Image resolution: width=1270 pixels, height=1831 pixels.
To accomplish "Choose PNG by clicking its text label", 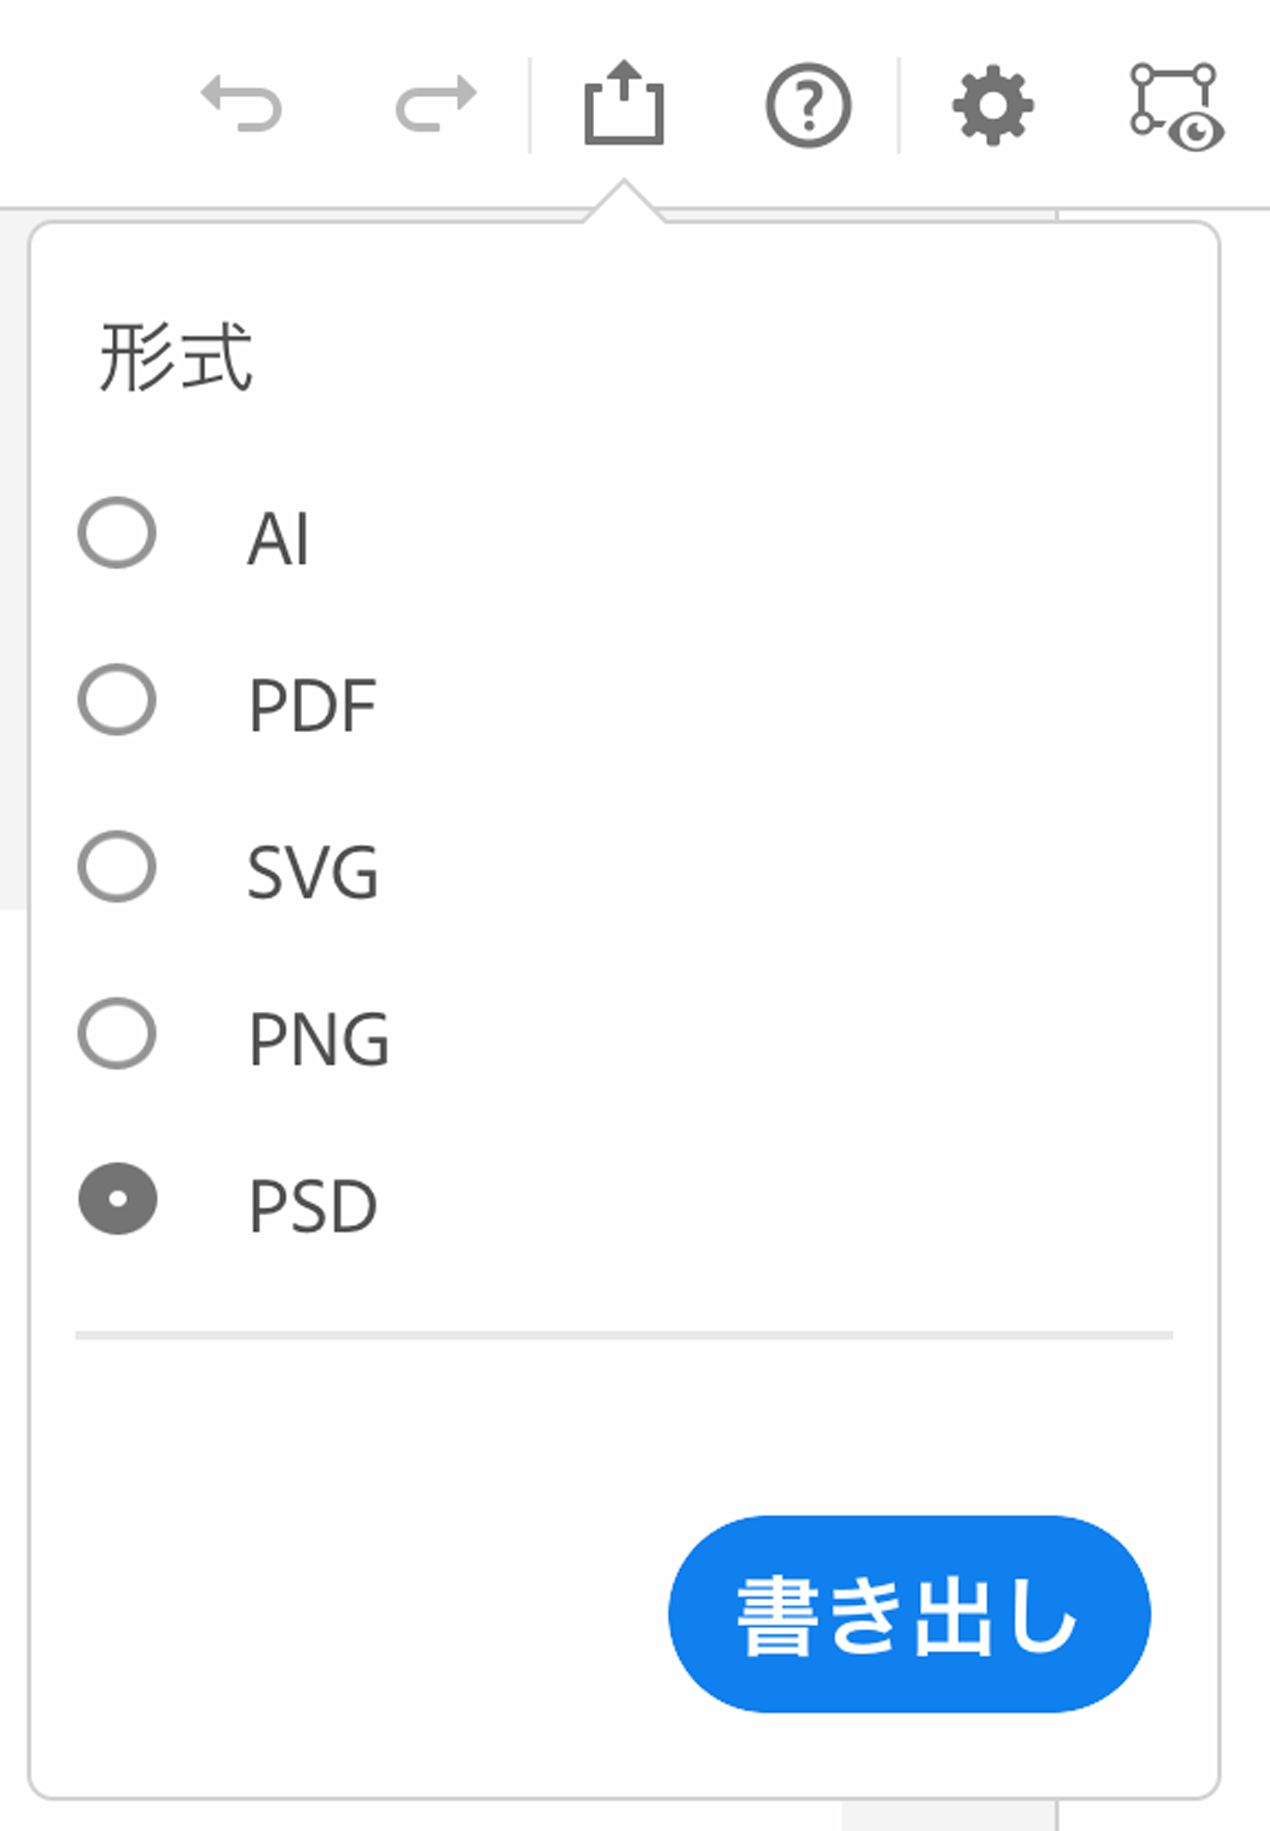I will pyautogui.click(x=320, y=1036).
